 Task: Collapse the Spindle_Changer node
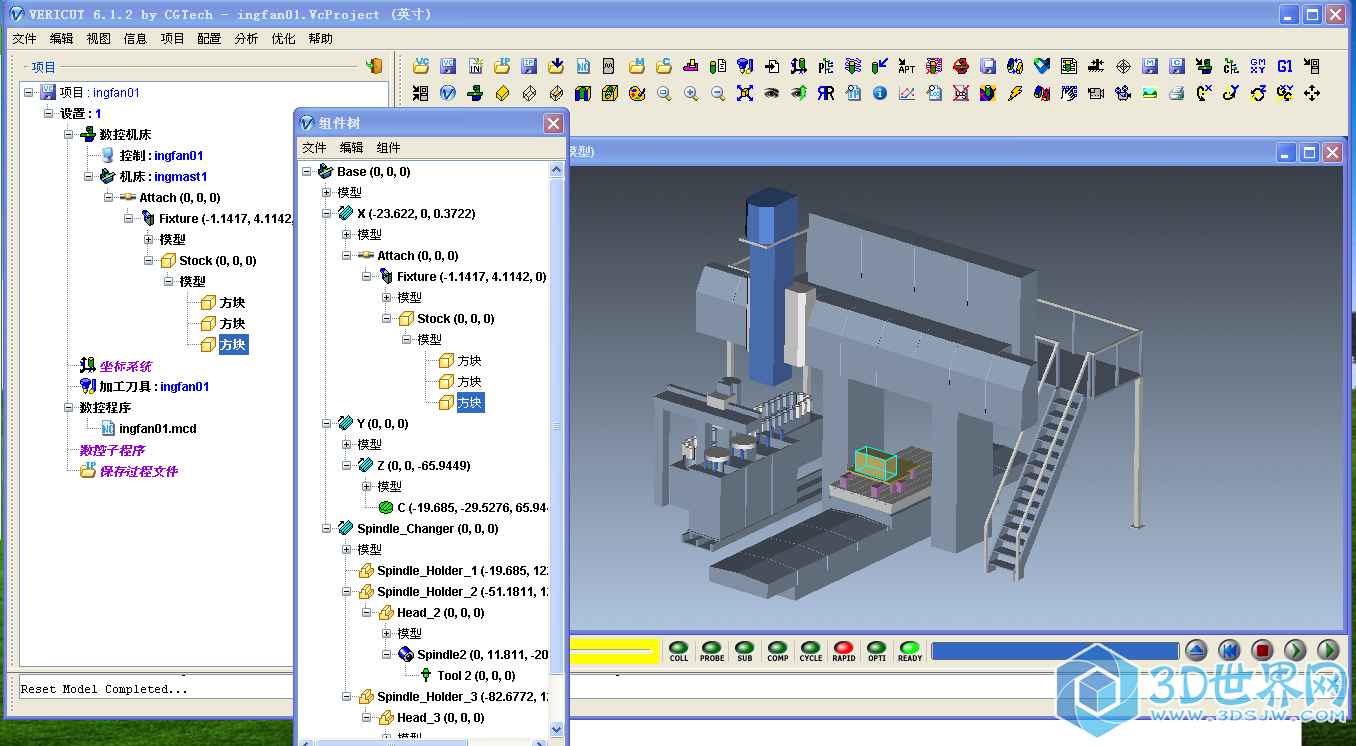[x=327, y=529]
